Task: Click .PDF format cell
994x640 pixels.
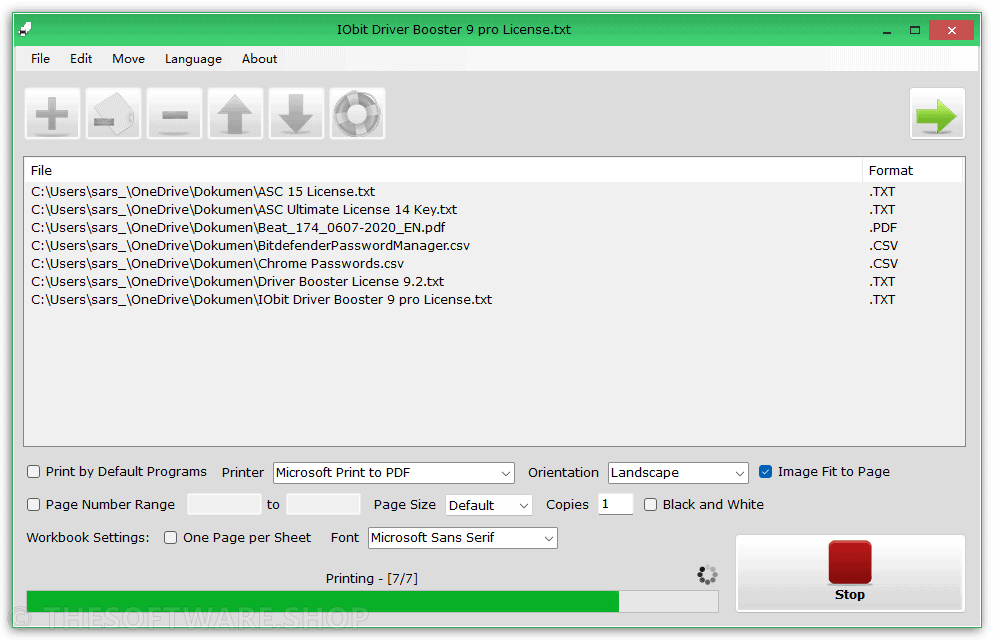Action: tap(883, 227)
